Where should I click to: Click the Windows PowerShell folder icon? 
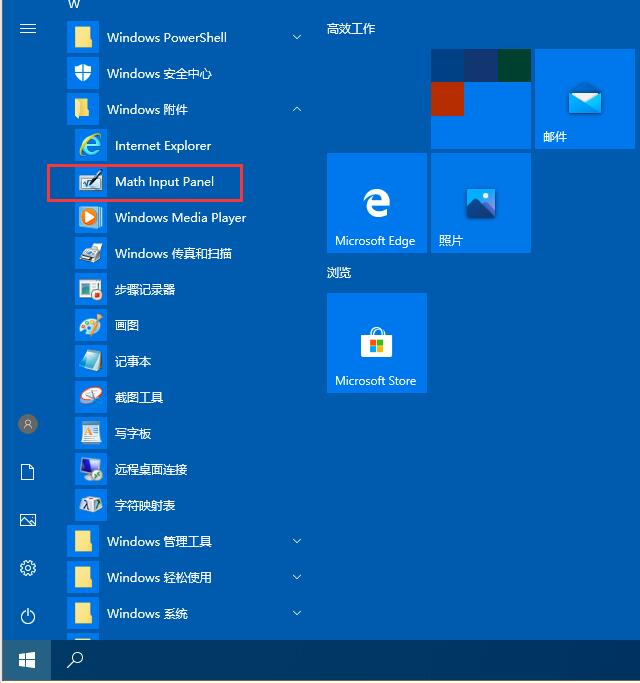pyautogui.click(x=83, y=37)
